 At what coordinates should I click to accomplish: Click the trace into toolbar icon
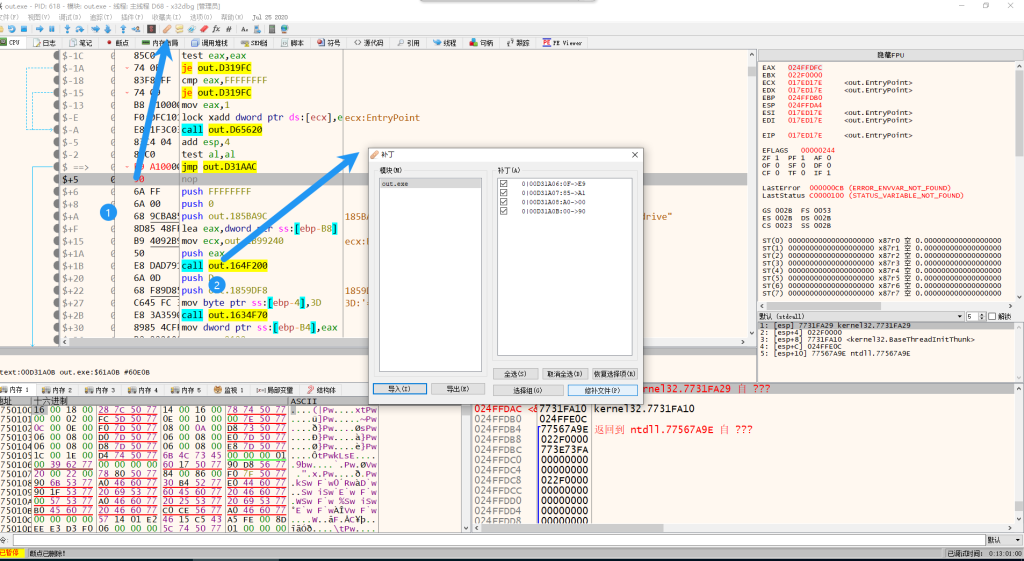(95, 29)
